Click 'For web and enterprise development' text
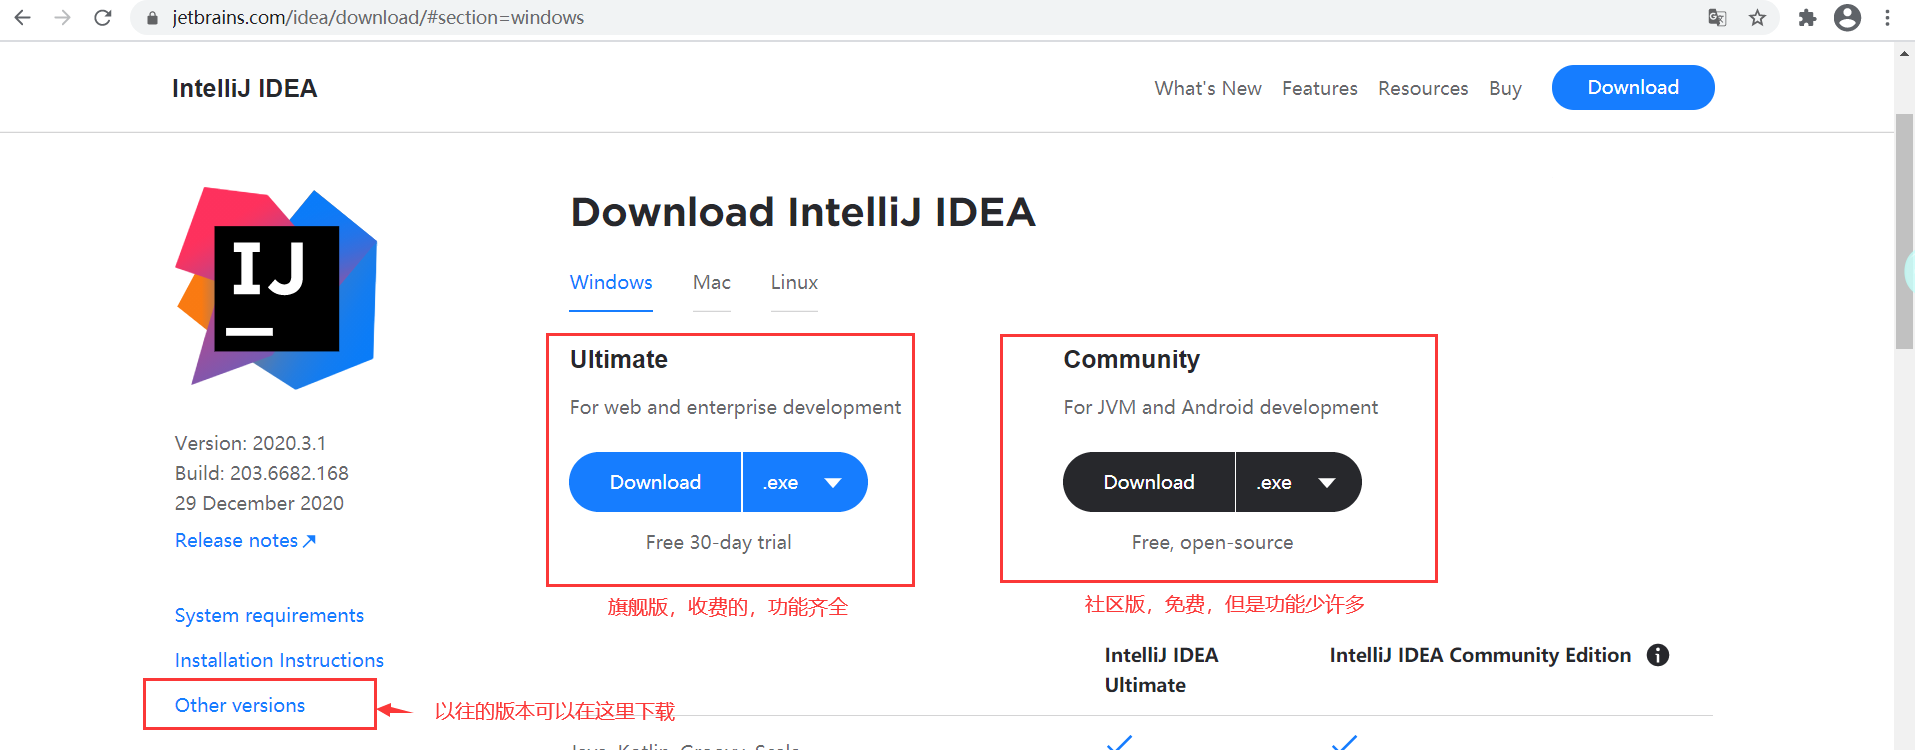The image size is (1915, 750). [735, 407]
